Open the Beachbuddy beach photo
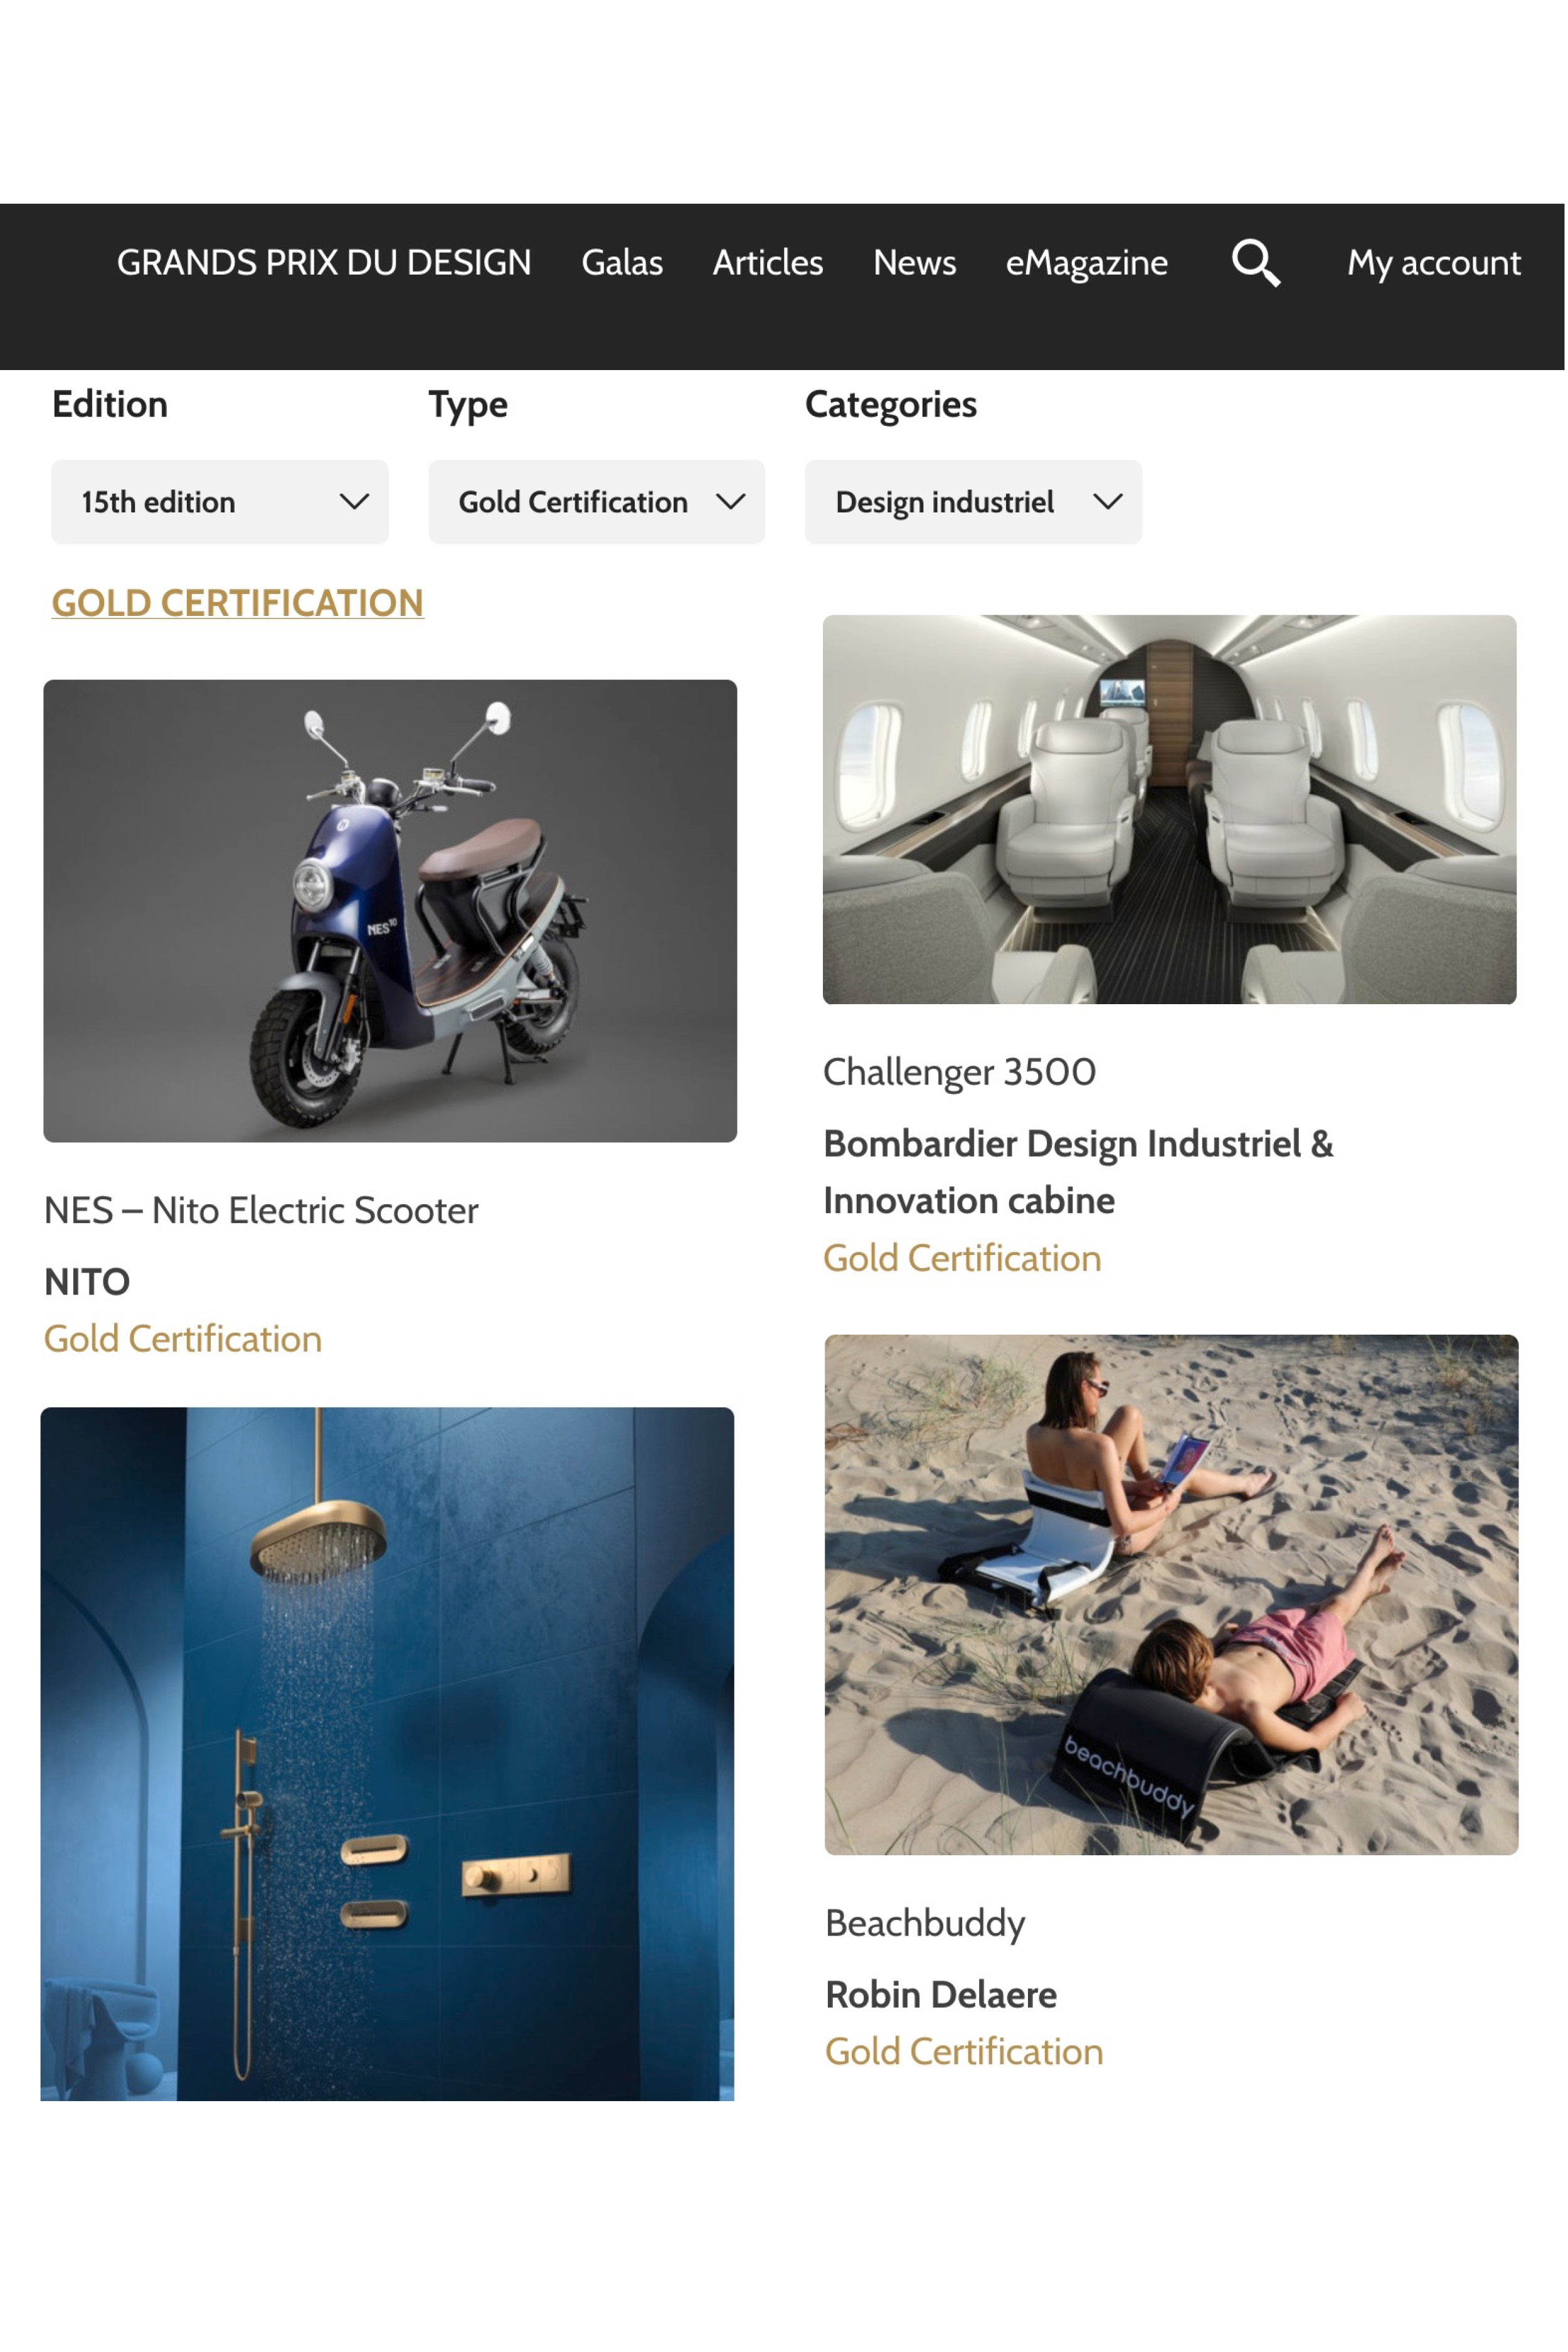 [1171, 1595]
